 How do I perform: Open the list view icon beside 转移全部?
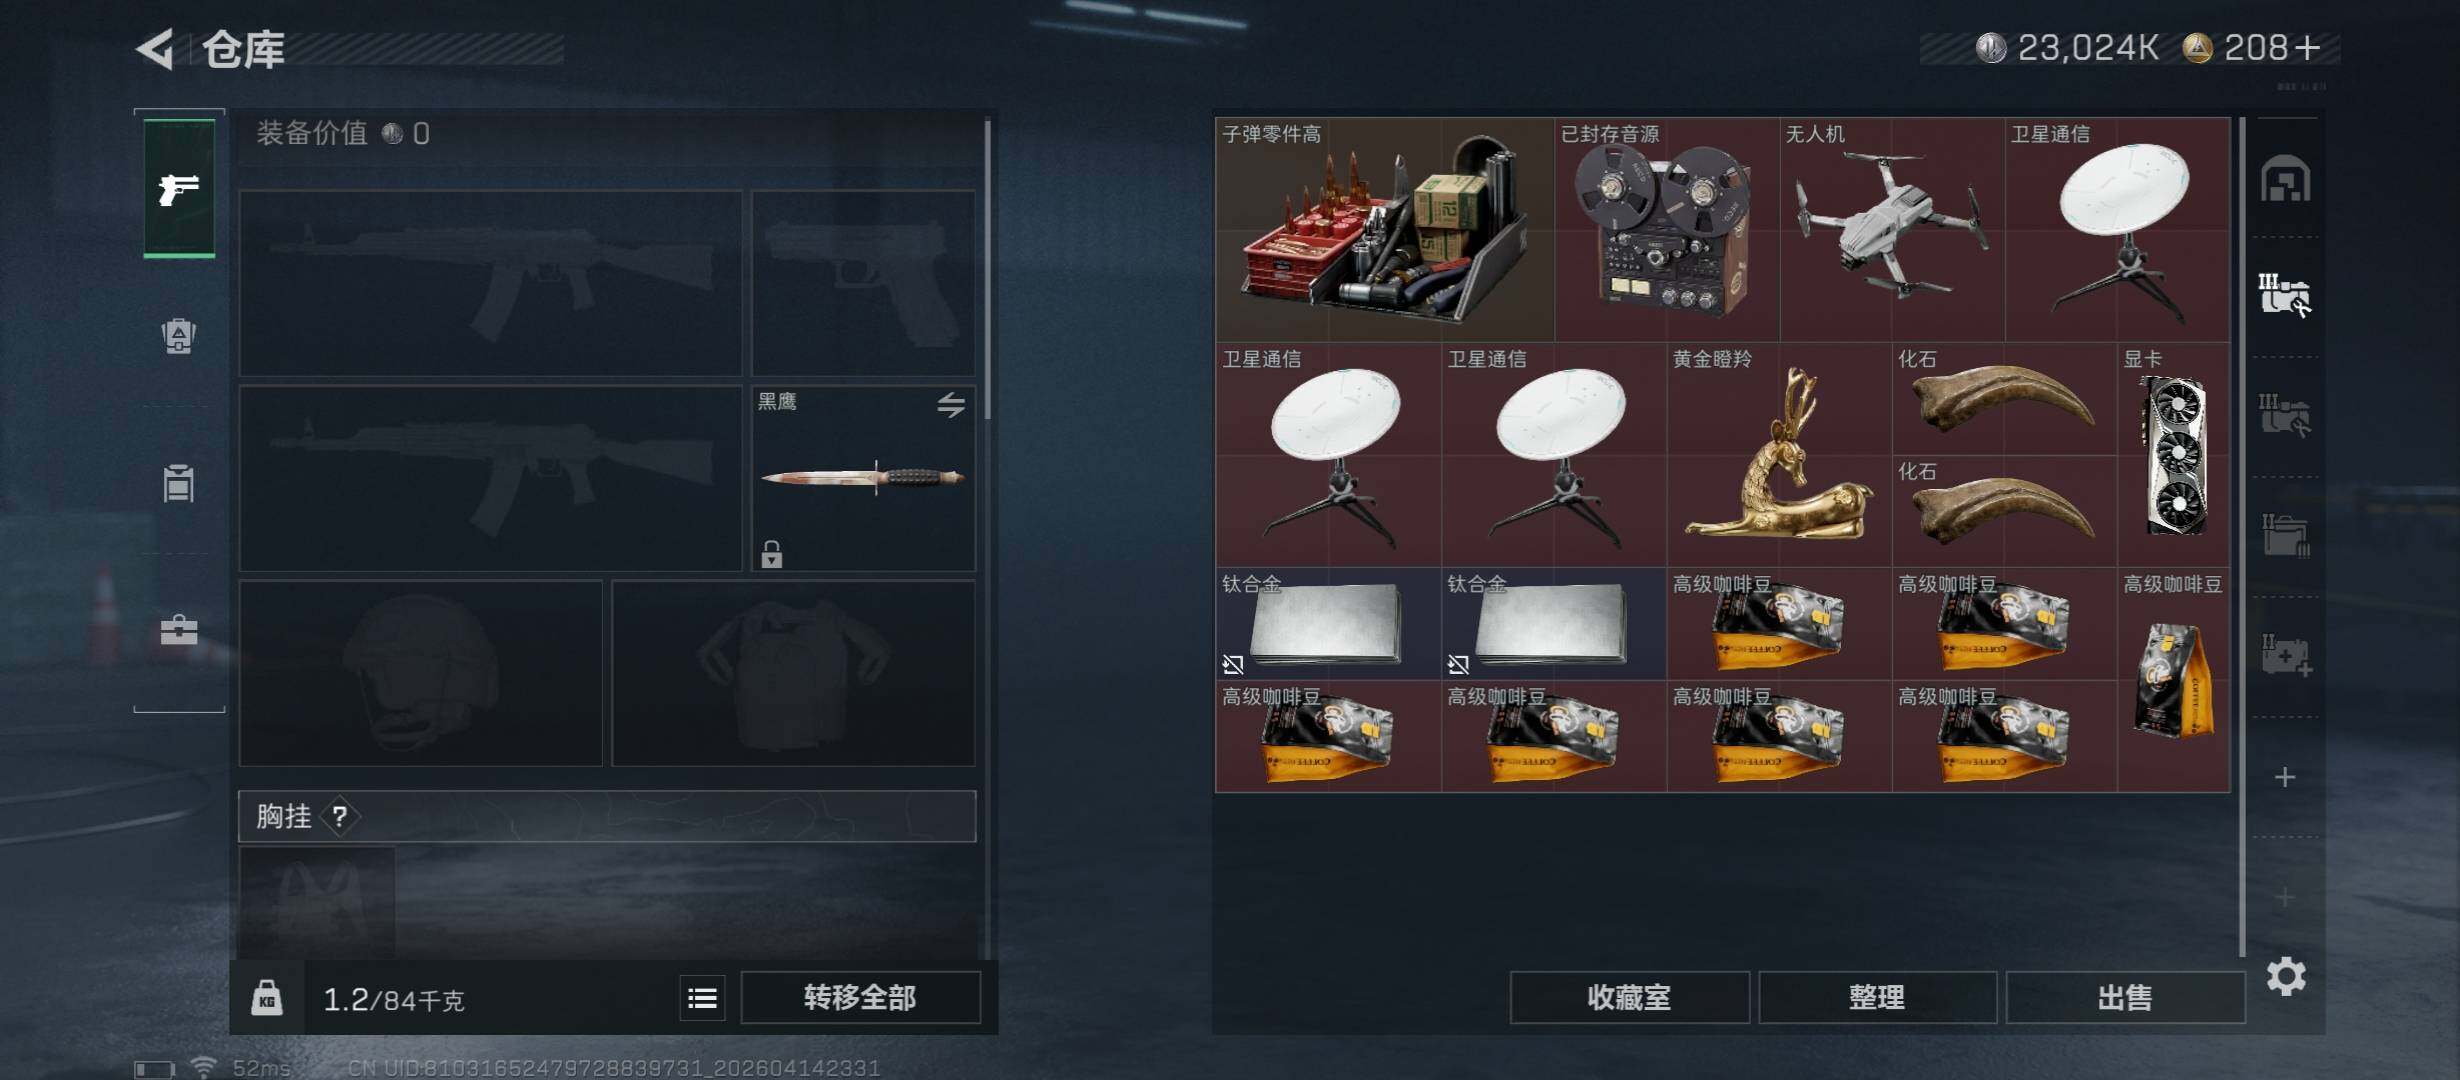[703, 998]
